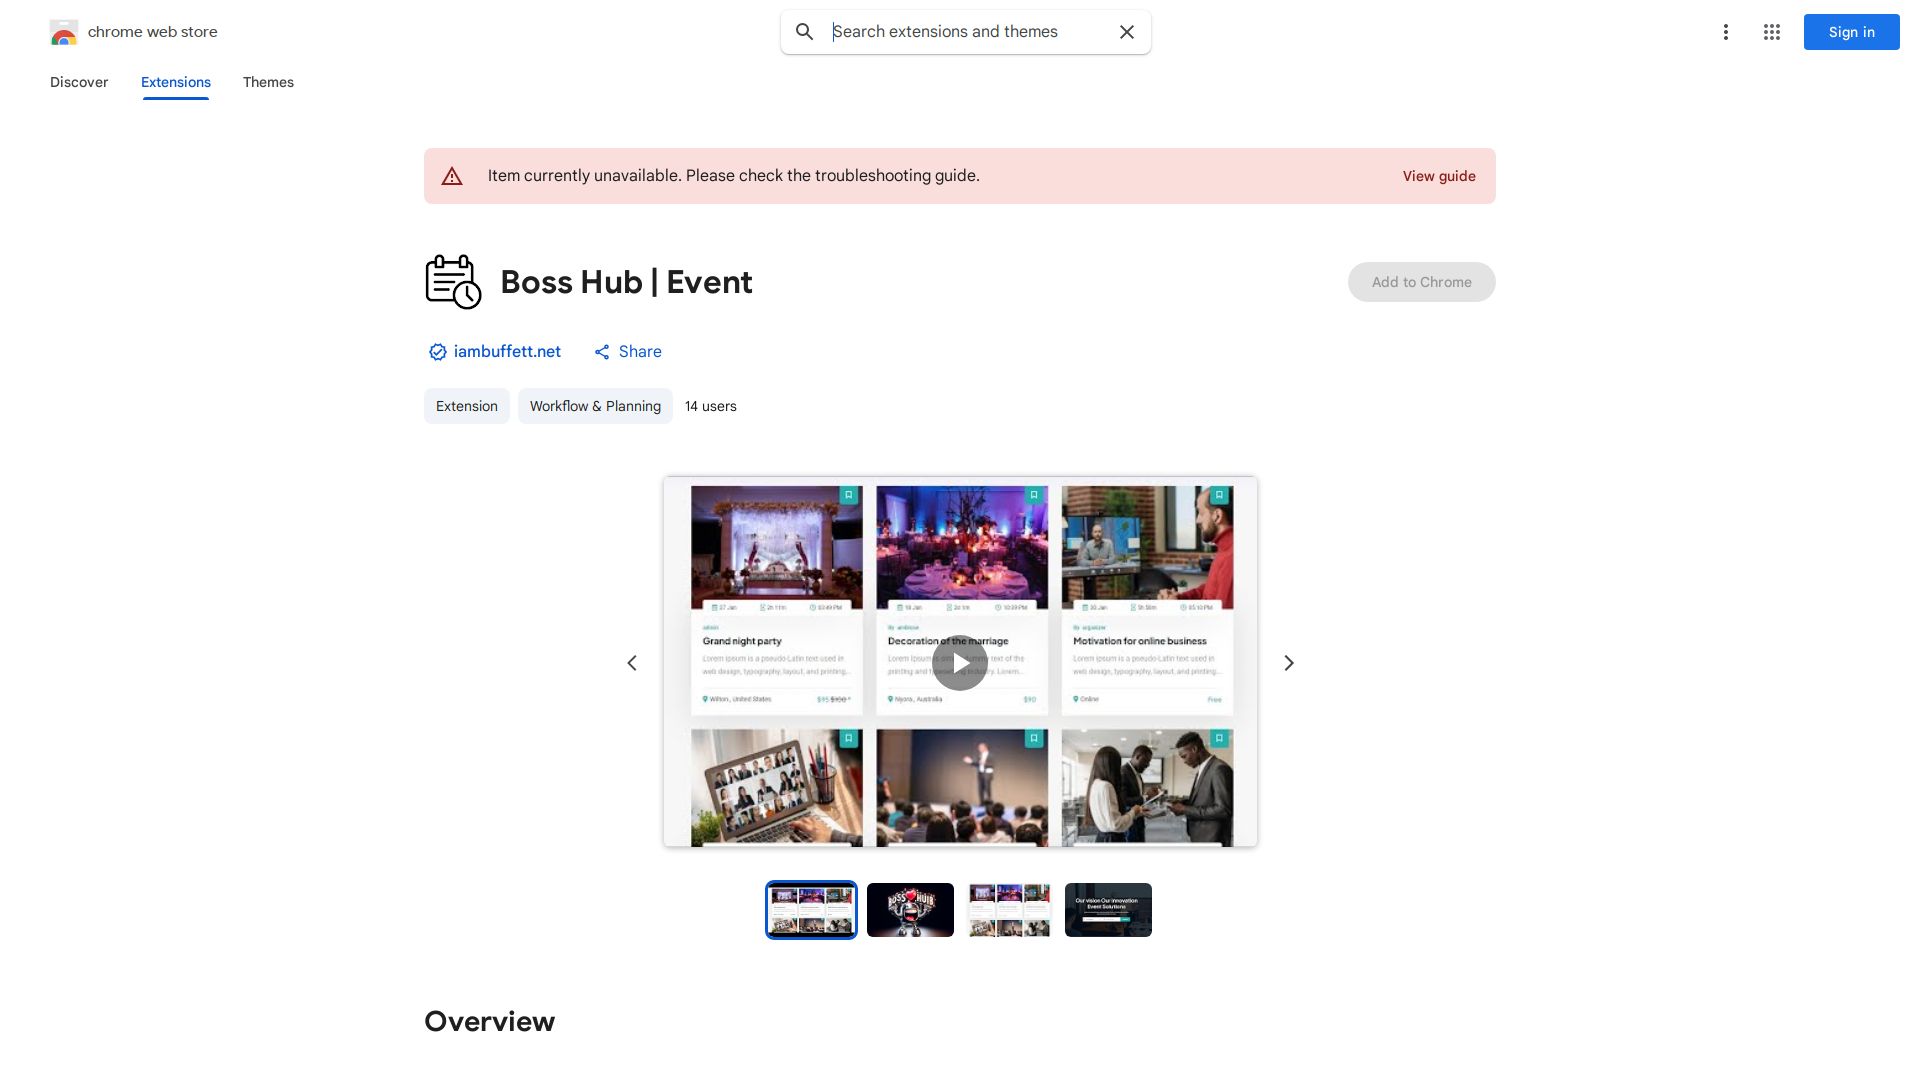
Task: Click the Sign in button
Action: pos(1851,32)
